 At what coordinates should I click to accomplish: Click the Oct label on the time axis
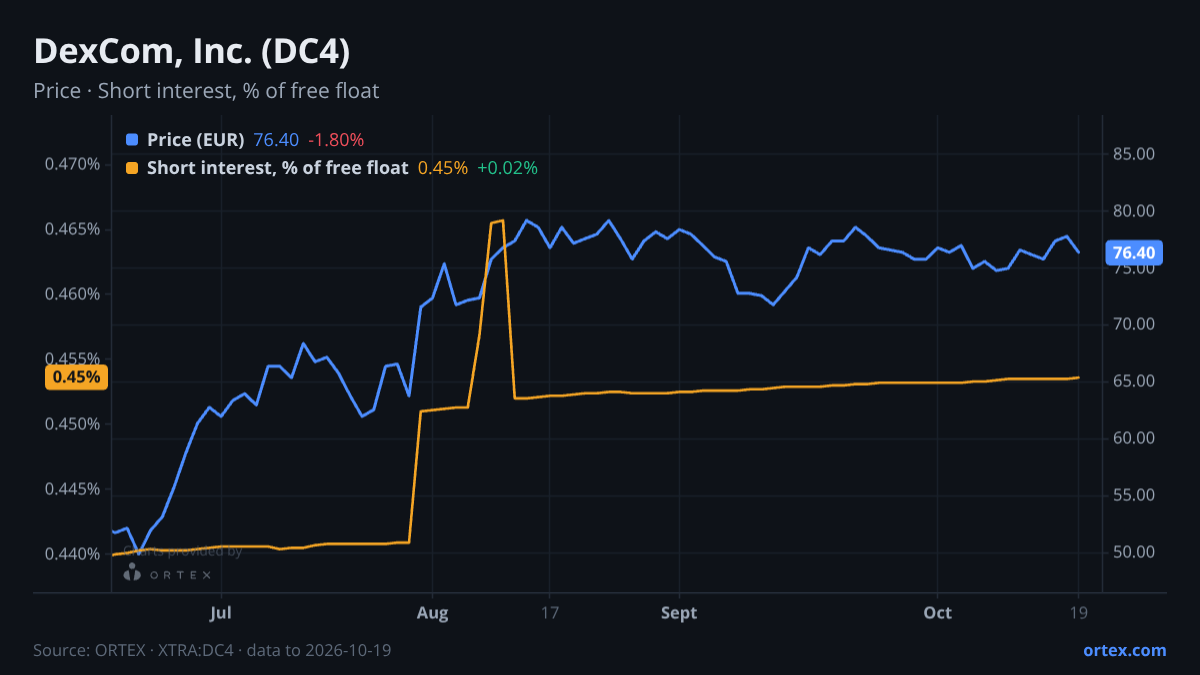pyautogui.click(x=938, y=612)
